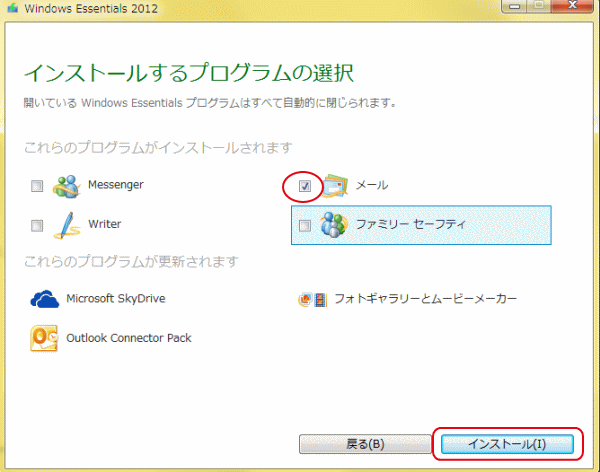Viewport: 600px width, 472px height.
Task: Click the Microsoft SkyDrive text
Action: 116,299
